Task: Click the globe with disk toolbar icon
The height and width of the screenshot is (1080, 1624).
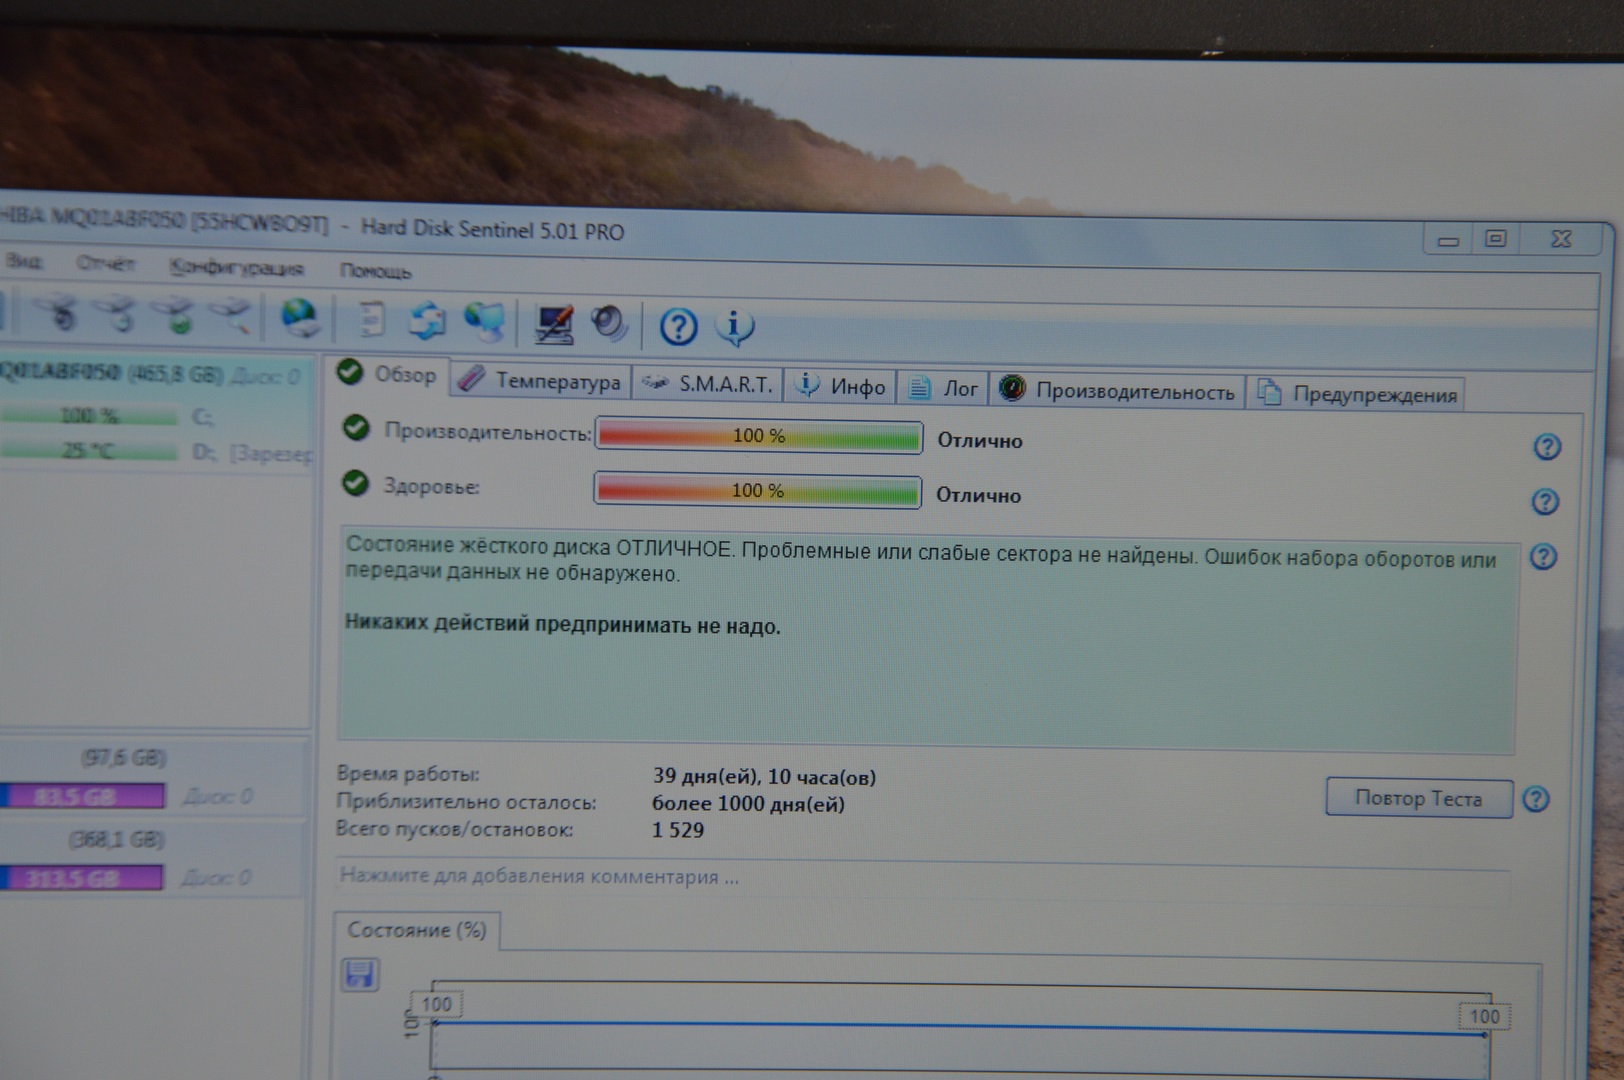Action: click(300, 318)
